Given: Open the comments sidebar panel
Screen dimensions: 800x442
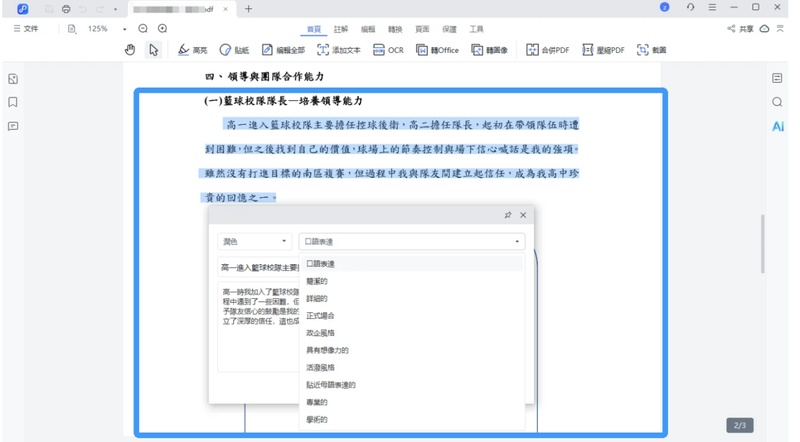Looking at the screenshot, I should [x=13, y=126].
